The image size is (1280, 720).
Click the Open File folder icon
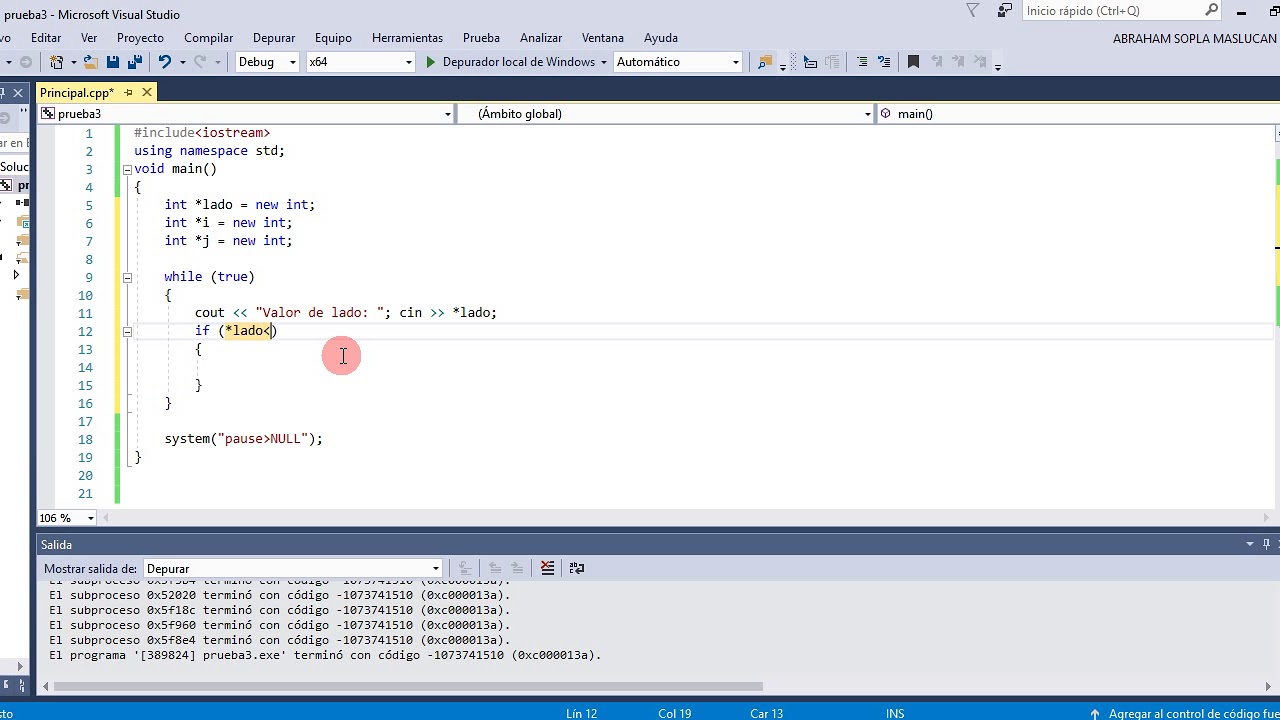pyautogui.click(x=90, y=62)
